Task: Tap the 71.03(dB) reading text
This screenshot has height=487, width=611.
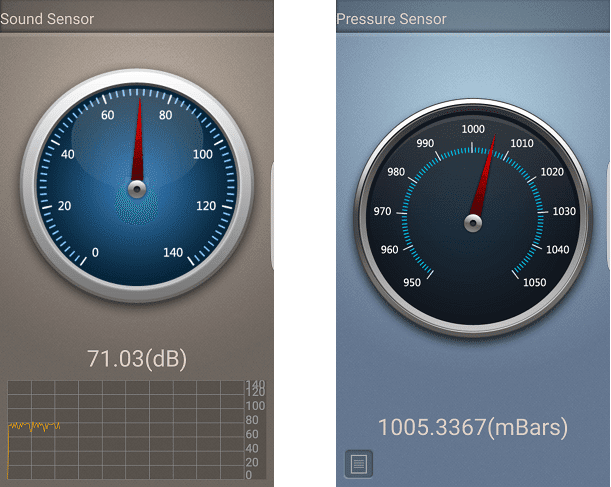Action: pyautogui.click(x=137, y=359)
